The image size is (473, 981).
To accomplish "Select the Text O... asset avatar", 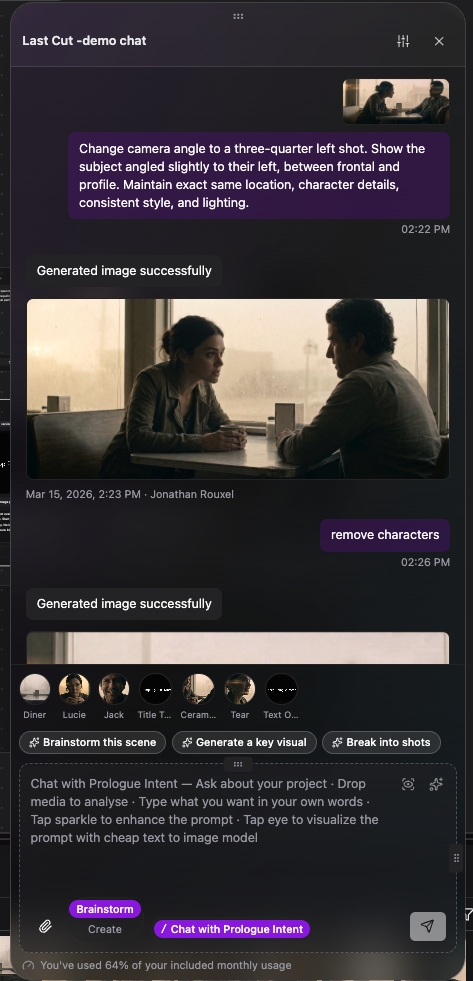I will coord(281,689).
